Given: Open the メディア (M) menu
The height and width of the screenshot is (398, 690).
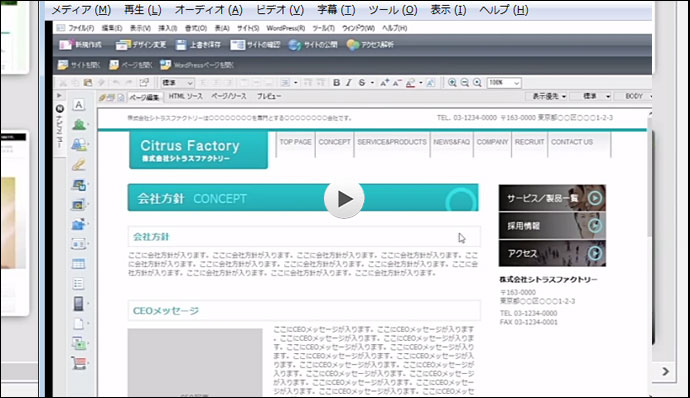Looking at the screenshot, I should pyautogui.click(x=81, y=10).
